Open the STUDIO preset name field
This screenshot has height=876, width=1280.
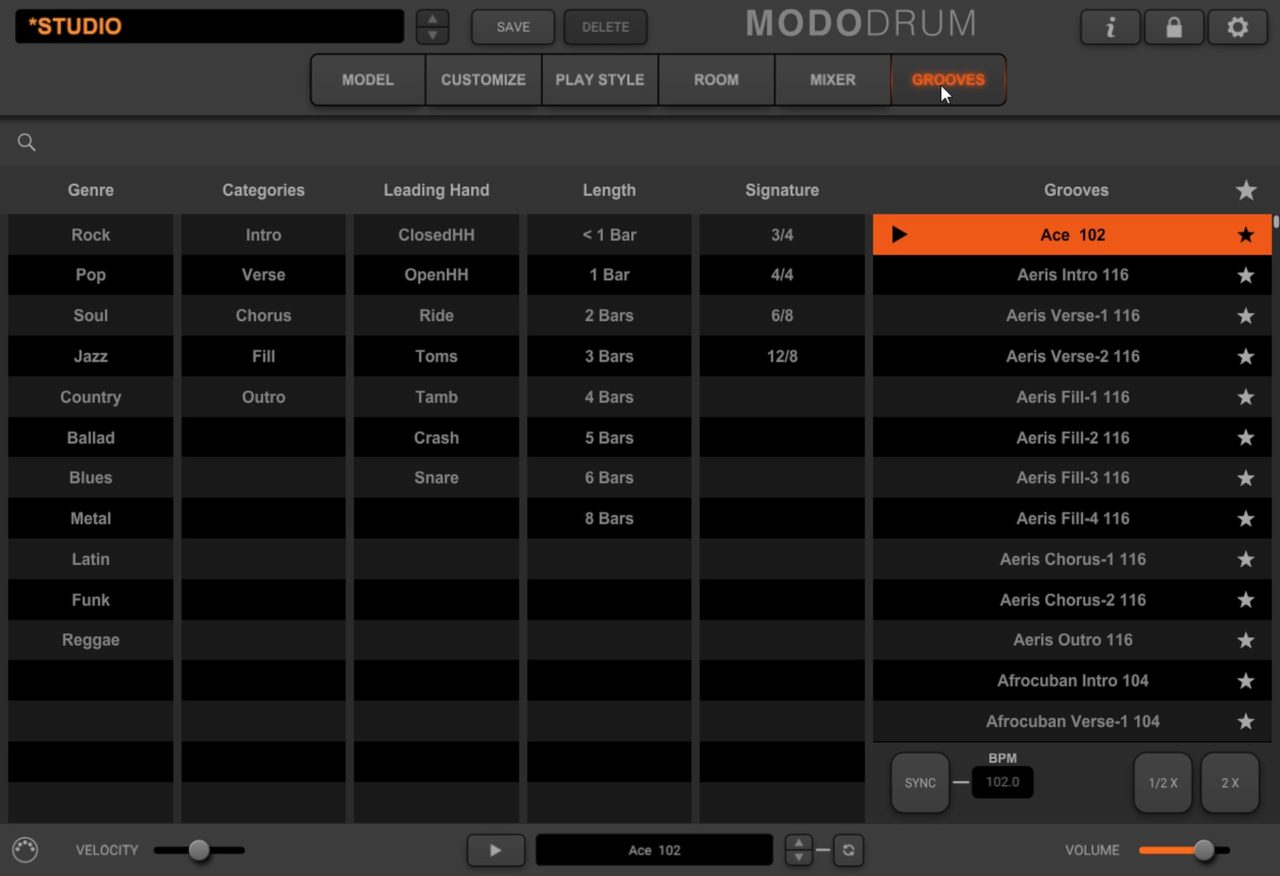210,27
